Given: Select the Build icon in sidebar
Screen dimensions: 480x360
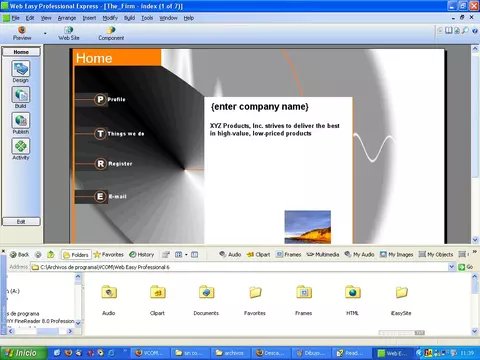Looking at the screenshot, I should click(x=21, y=95).
